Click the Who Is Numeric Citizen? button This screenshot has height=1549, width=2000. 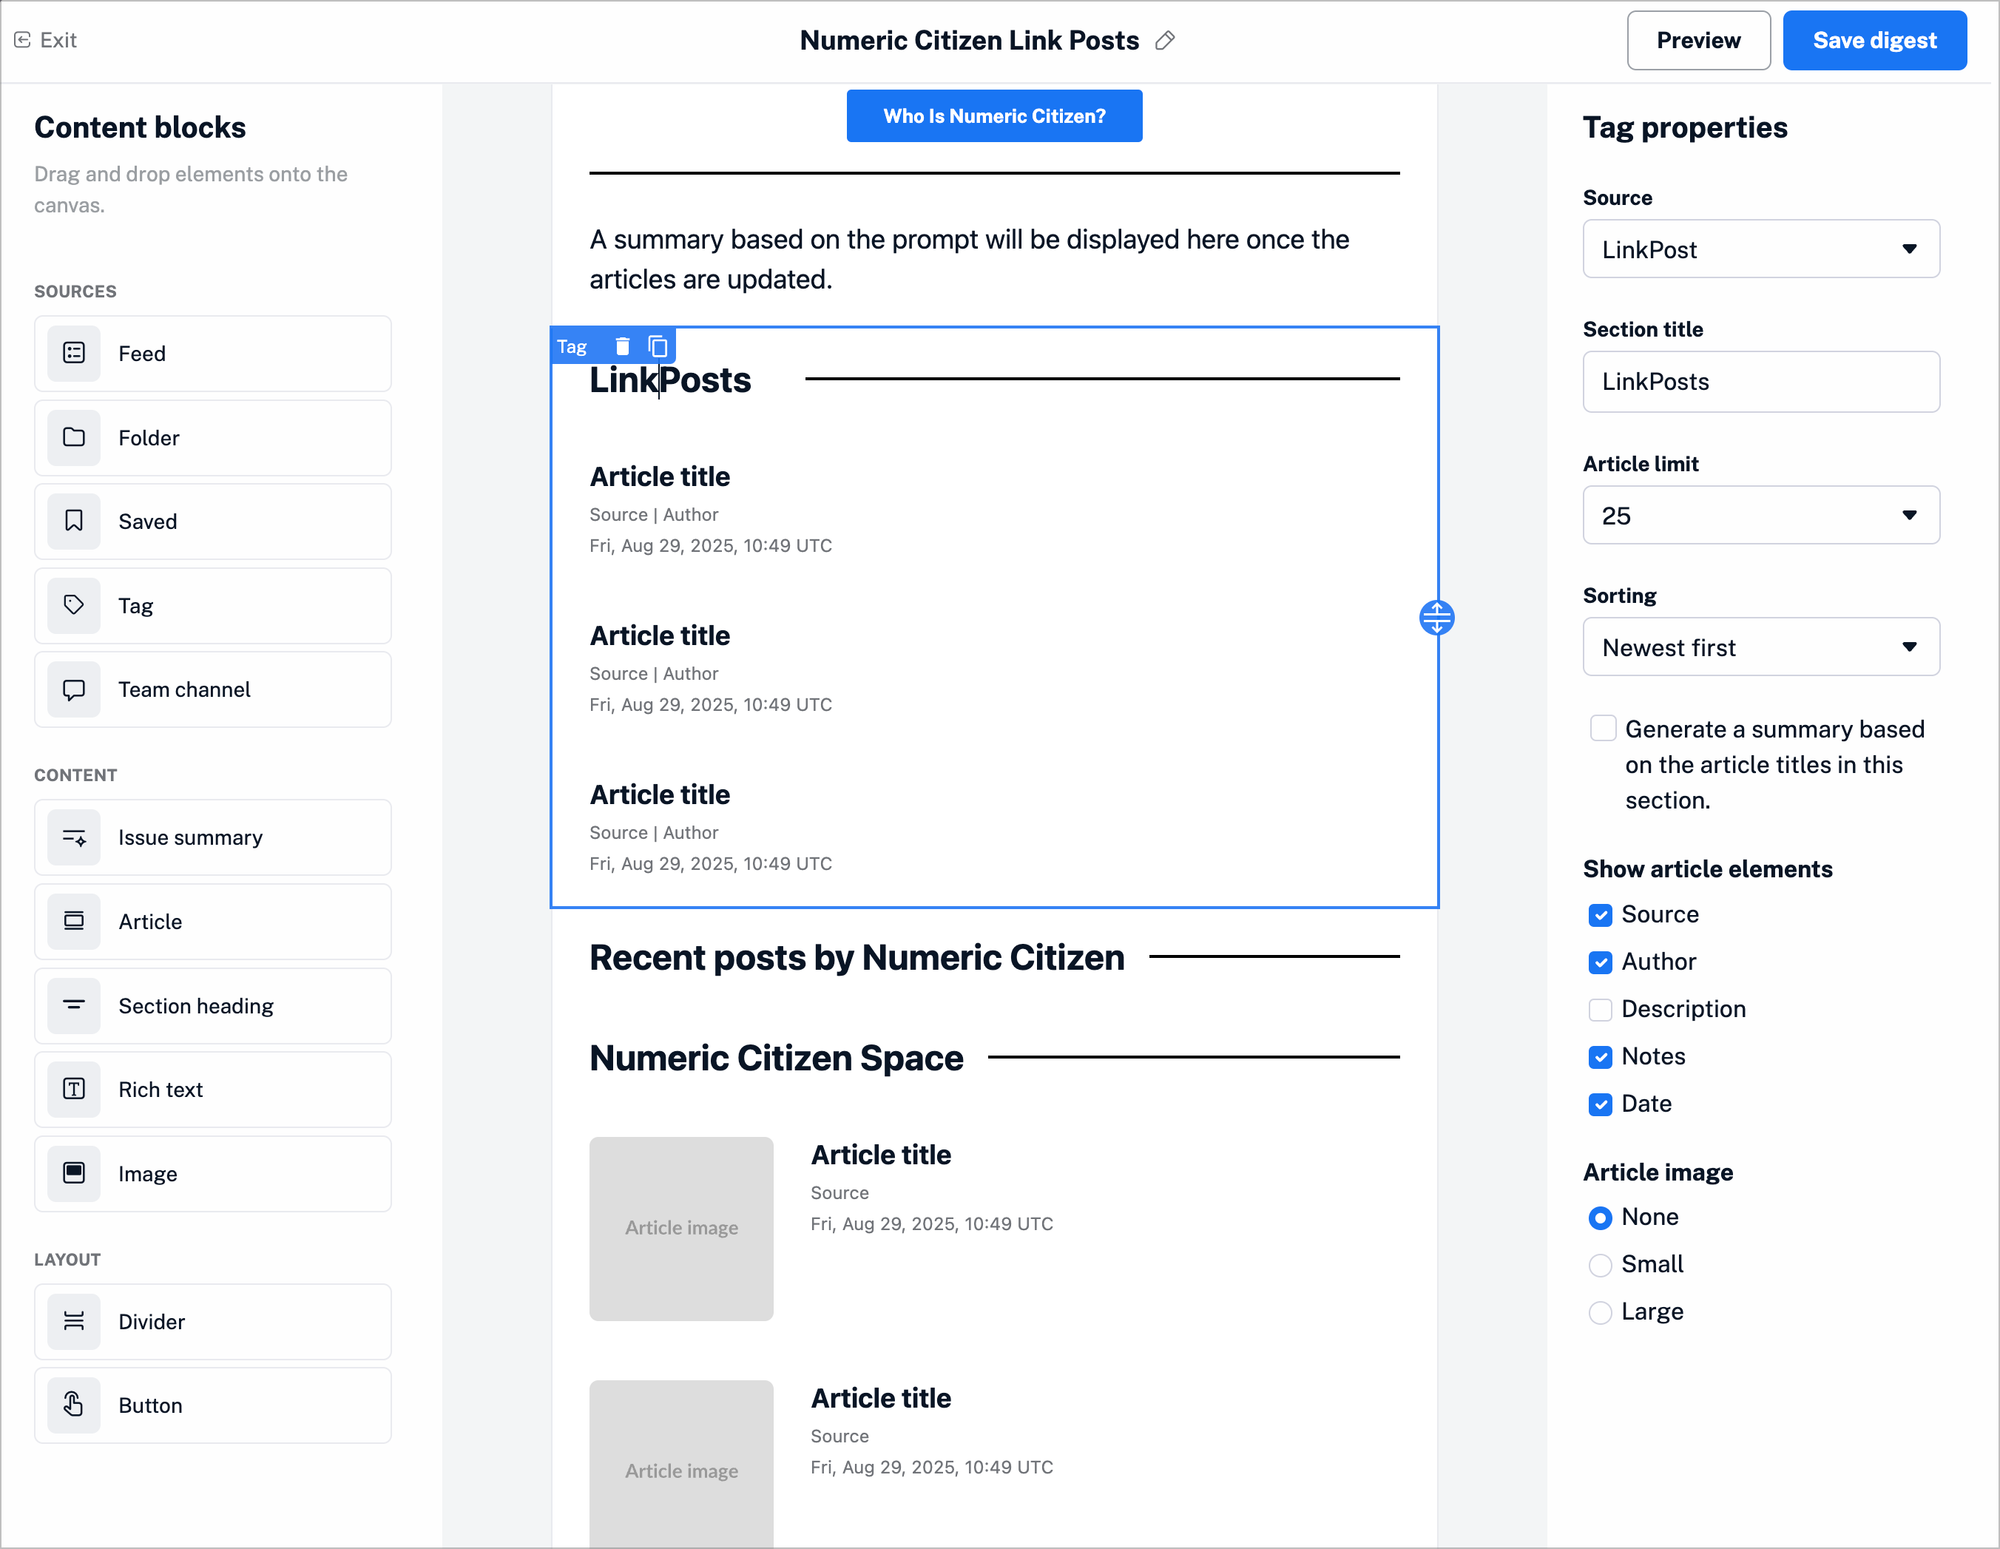pyautogui.click(x=994, y=115)
